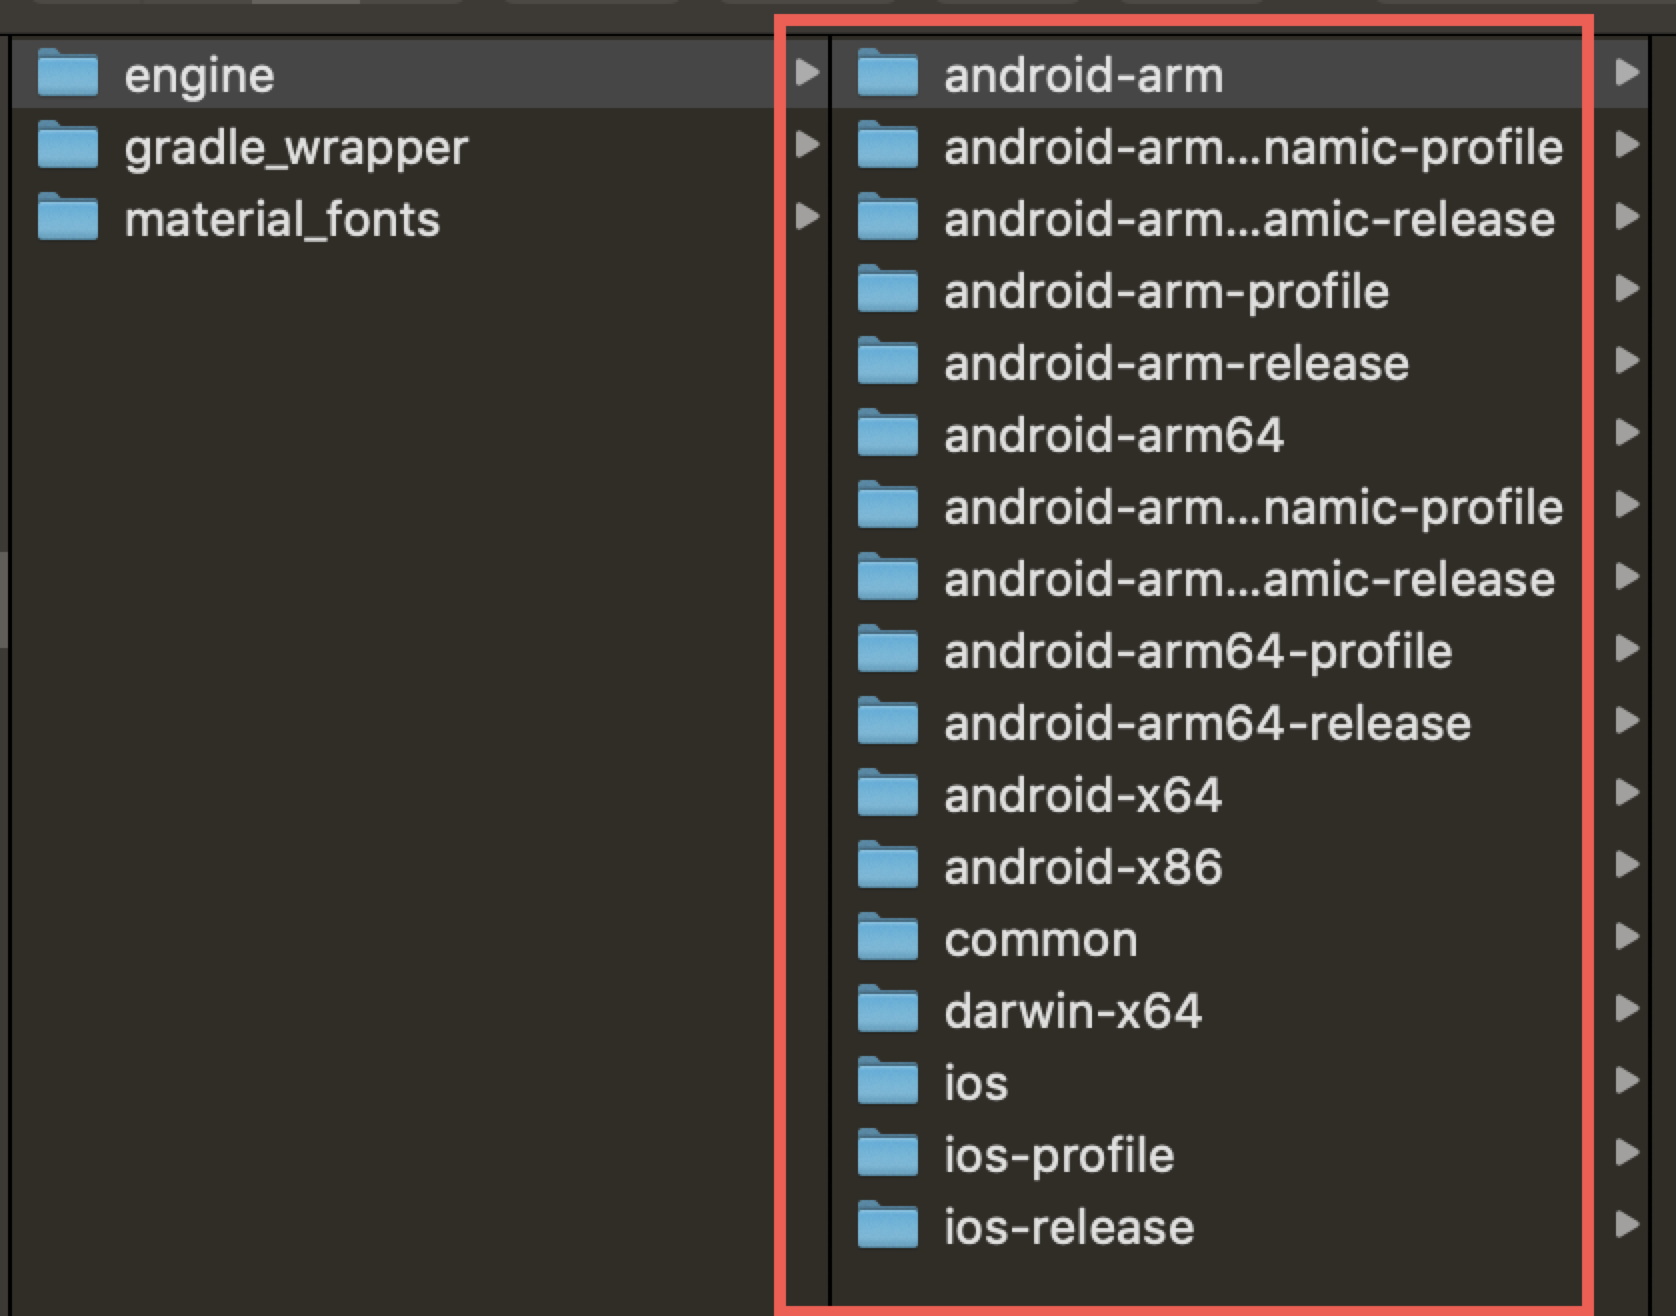
Task: Click the android-x86 folder icon
Action: (888, 865)
